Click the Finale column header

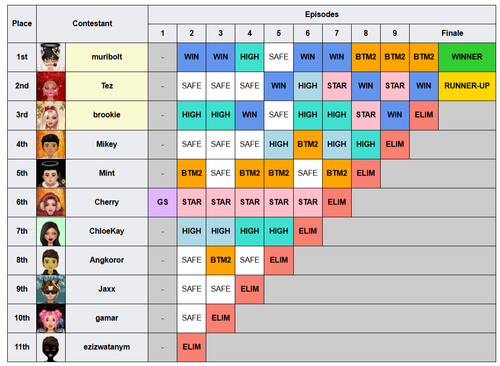[452, 33]
